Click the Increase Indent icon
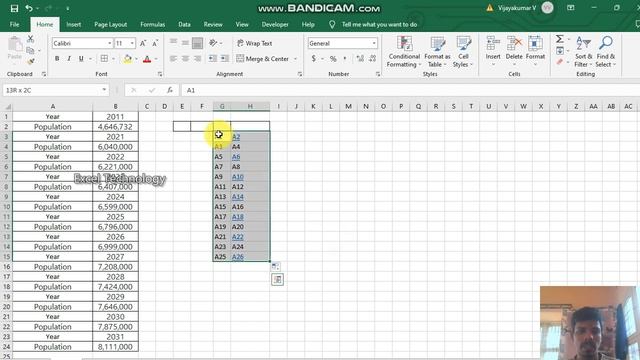 point(225,59)
